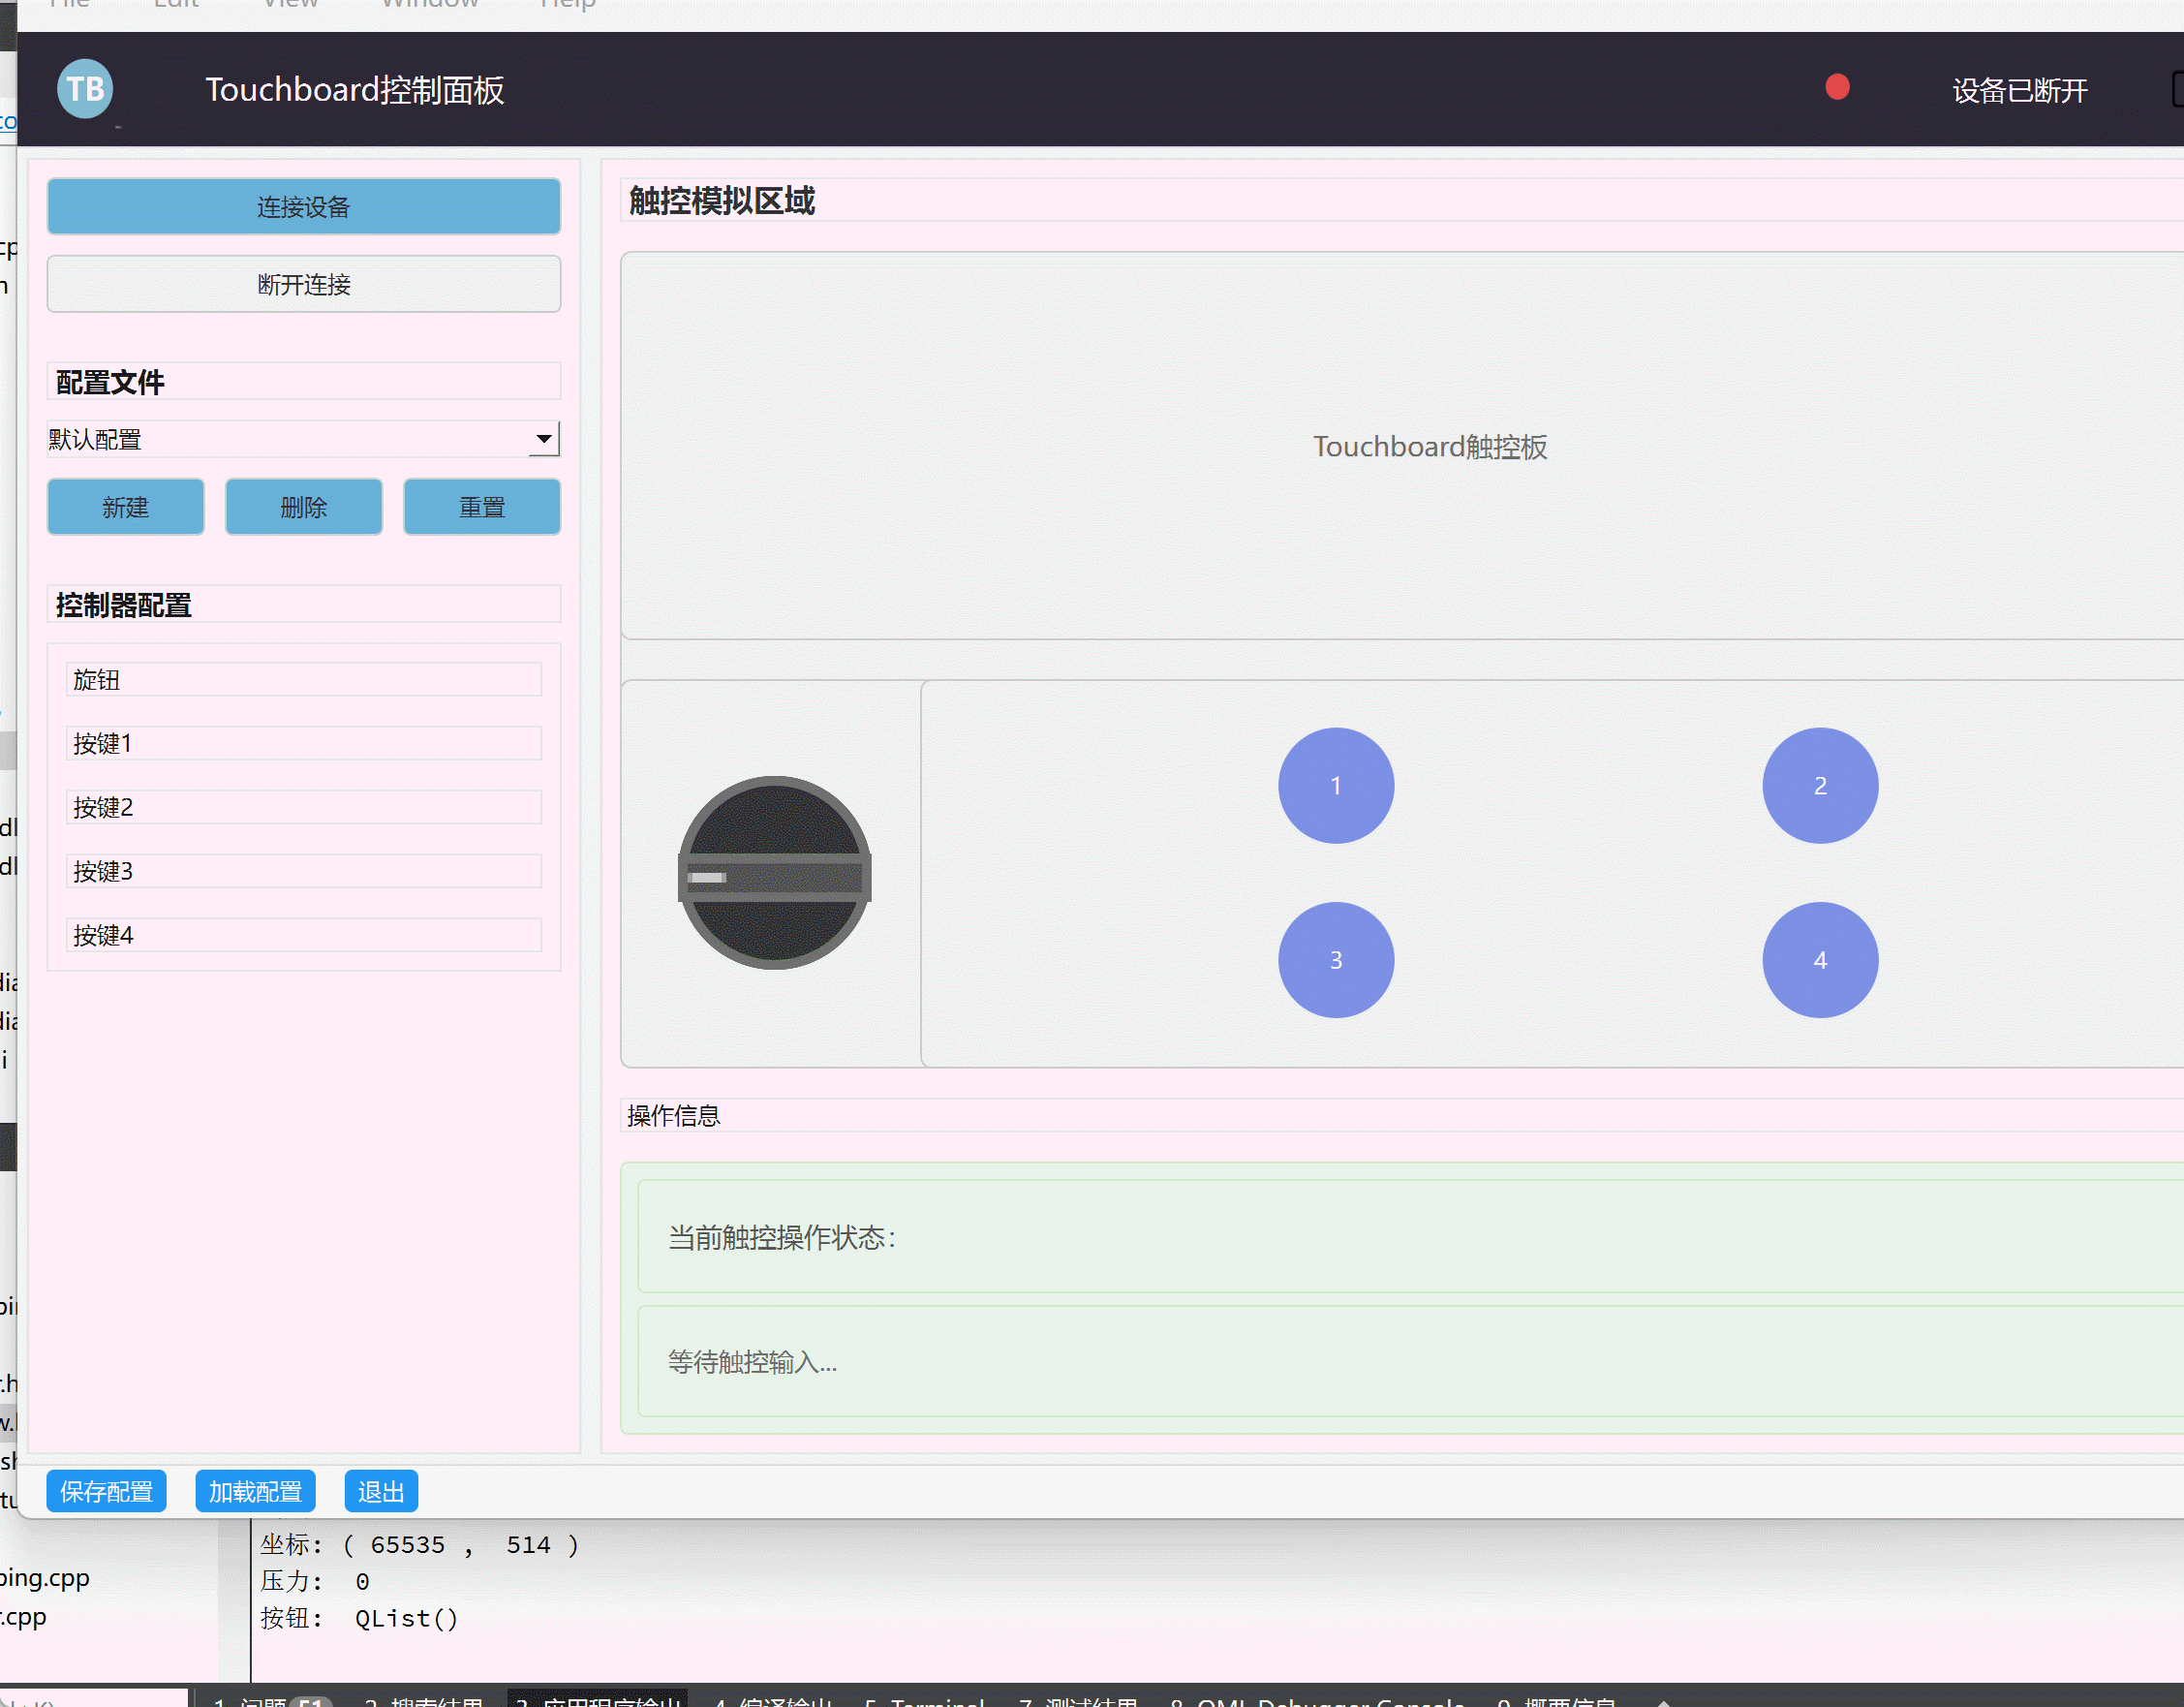This screenshot has width=2184, height=1707.
Task: Reset profile with 重置 button
Action: click(481, 507)
